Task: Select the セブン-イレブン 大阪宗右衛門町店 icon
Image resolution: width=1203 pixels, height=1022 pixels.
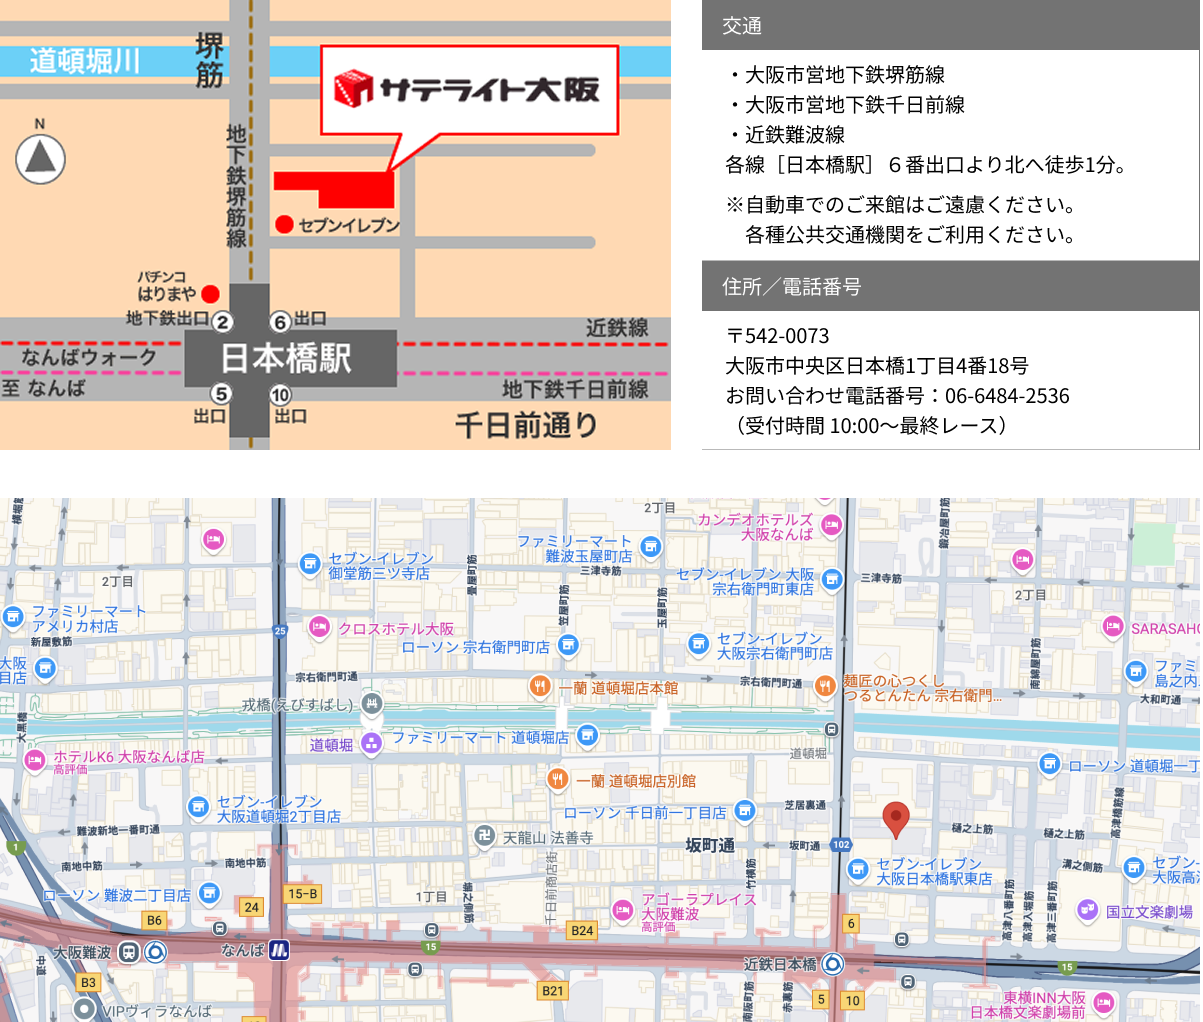Action: (699, 645)
